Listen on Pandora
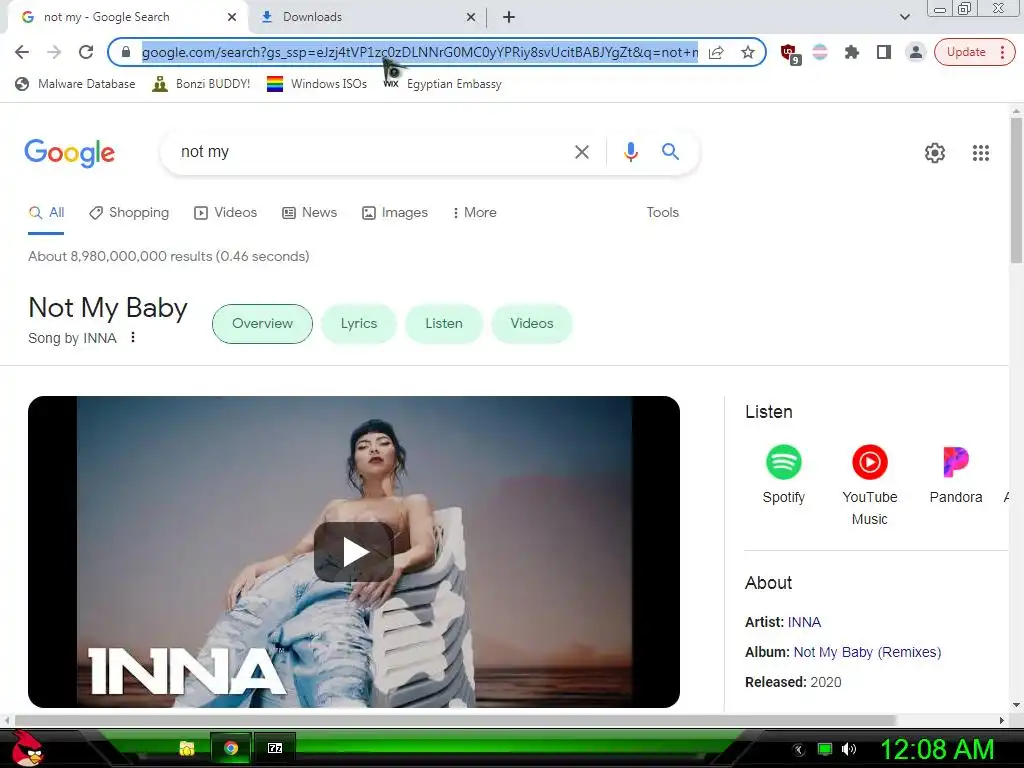Image resolution: width=1024 pixels, height=768 pixels. [x=955, y=474]
